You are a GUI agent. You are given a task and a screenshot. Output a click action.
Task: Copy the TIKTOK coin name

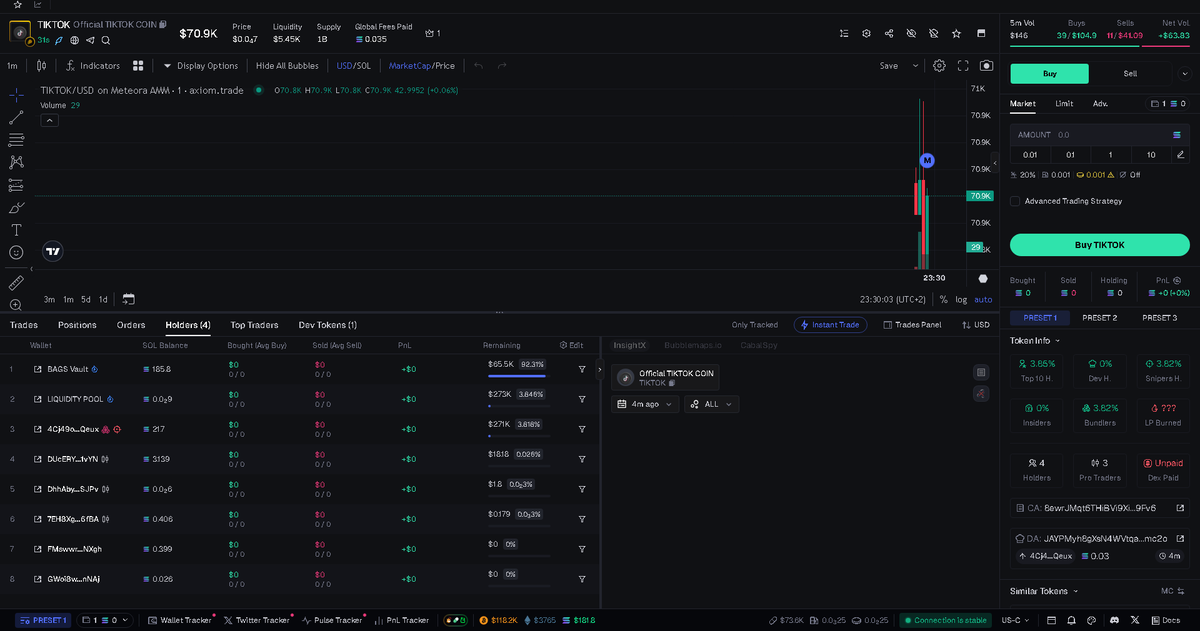click(163, 23)
